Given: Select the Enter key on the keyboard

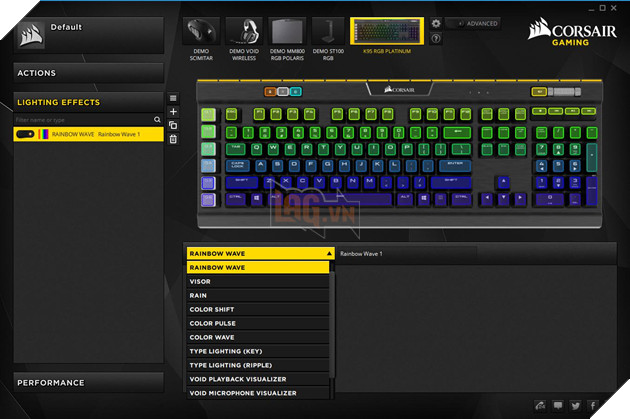Looking at the screenshot, I should tap(455, 166).
